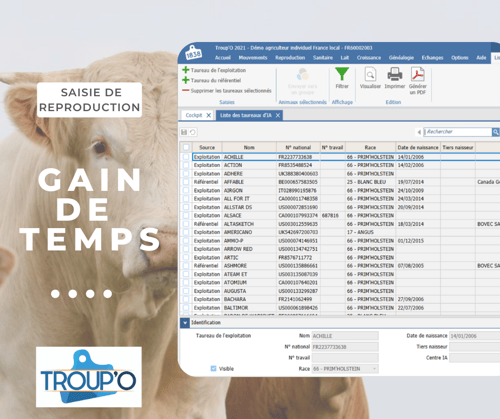This screenshot has height=419, width=500.
Task: Click the green Filtrer funnel icon
Action: 342,74
